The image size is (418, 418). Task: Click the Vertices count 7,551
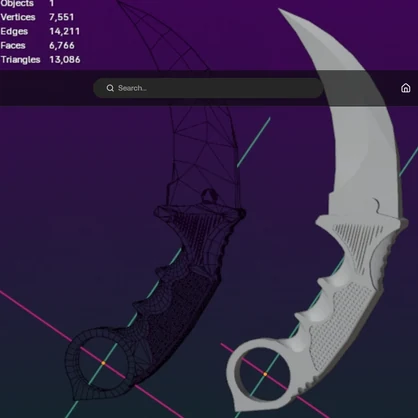tap(62, 17)
